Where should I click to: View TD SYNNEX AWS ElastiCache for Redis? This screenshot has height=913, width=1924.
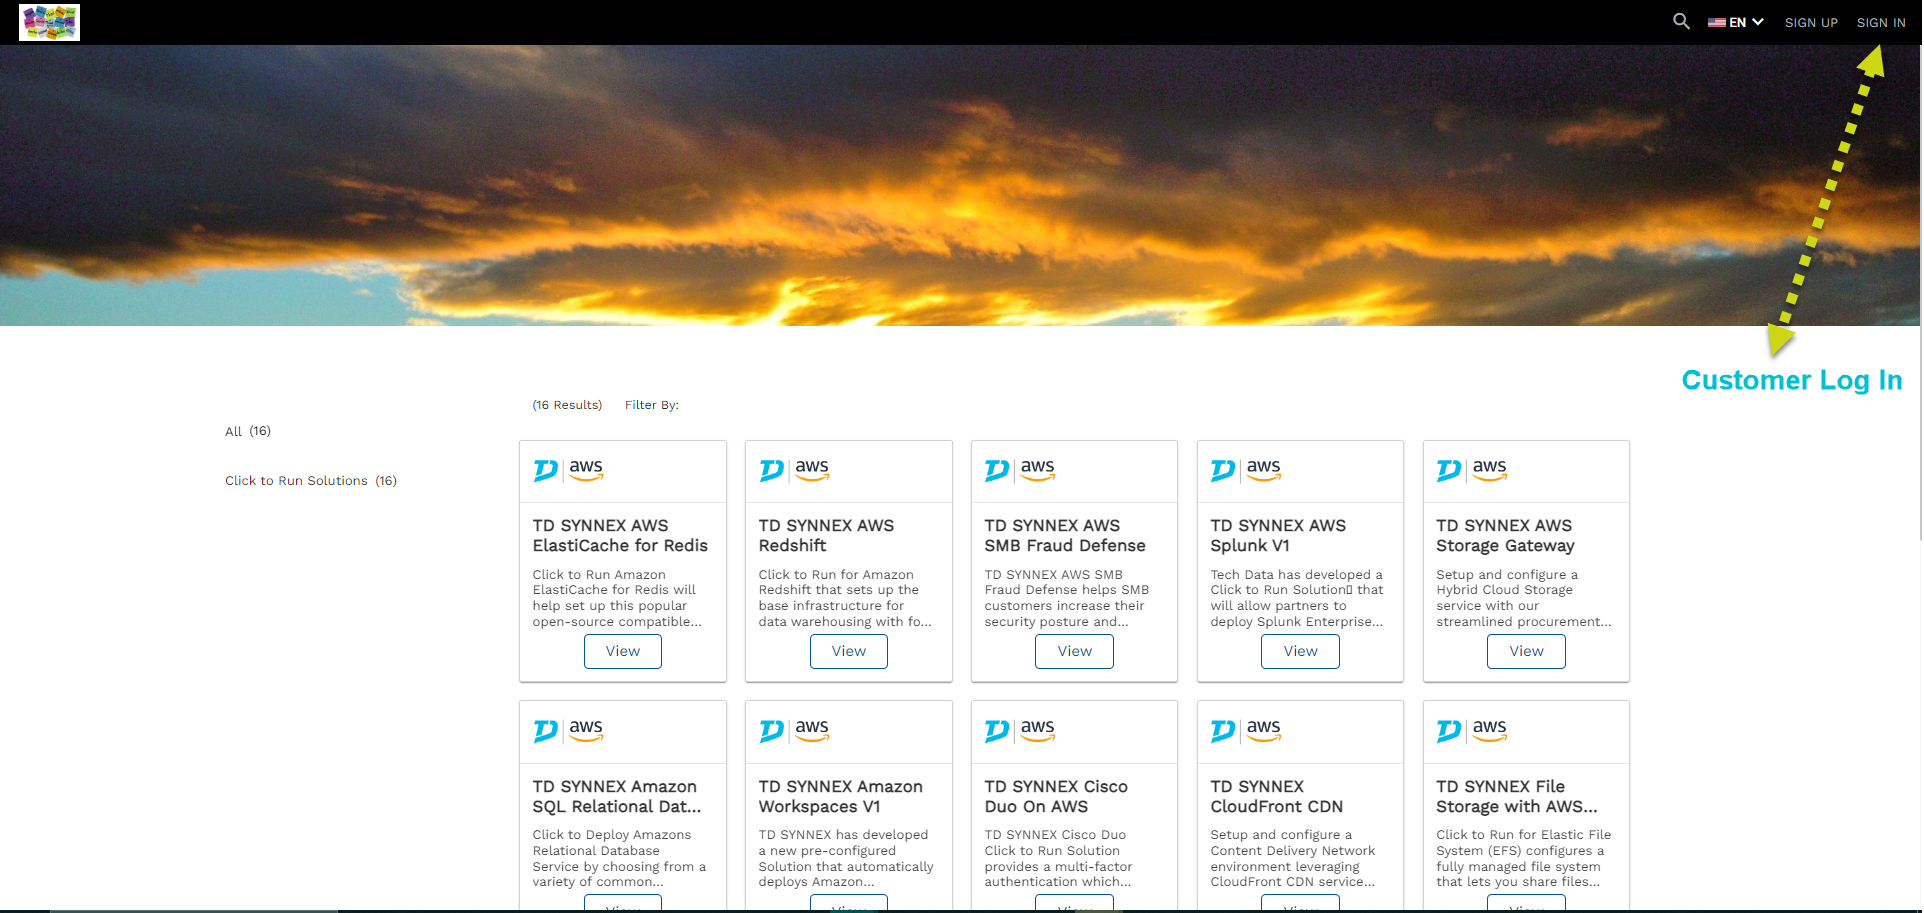click(623, 651)
